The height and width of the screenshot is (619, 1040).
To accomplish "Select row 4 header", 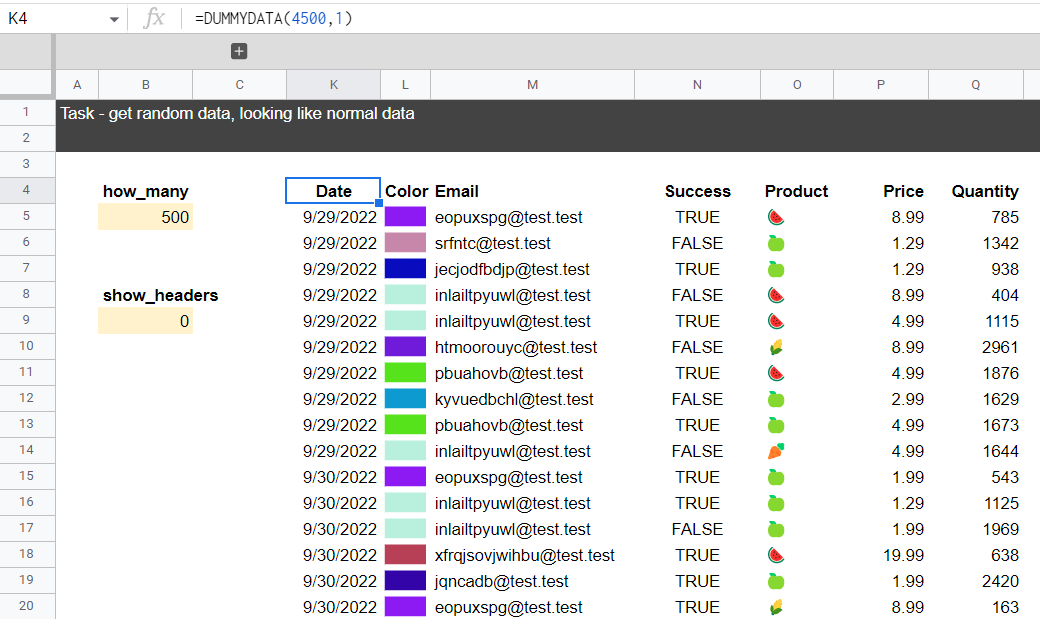I will (27, 190).
